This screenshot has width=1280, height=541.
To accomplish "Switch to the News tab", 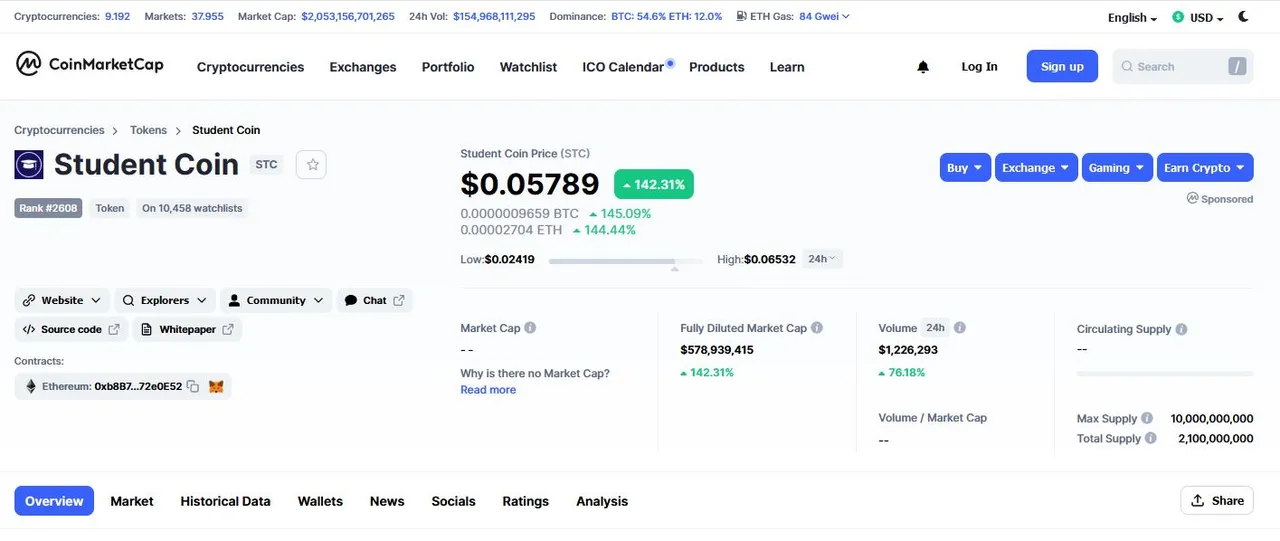I will click(387, 501).
